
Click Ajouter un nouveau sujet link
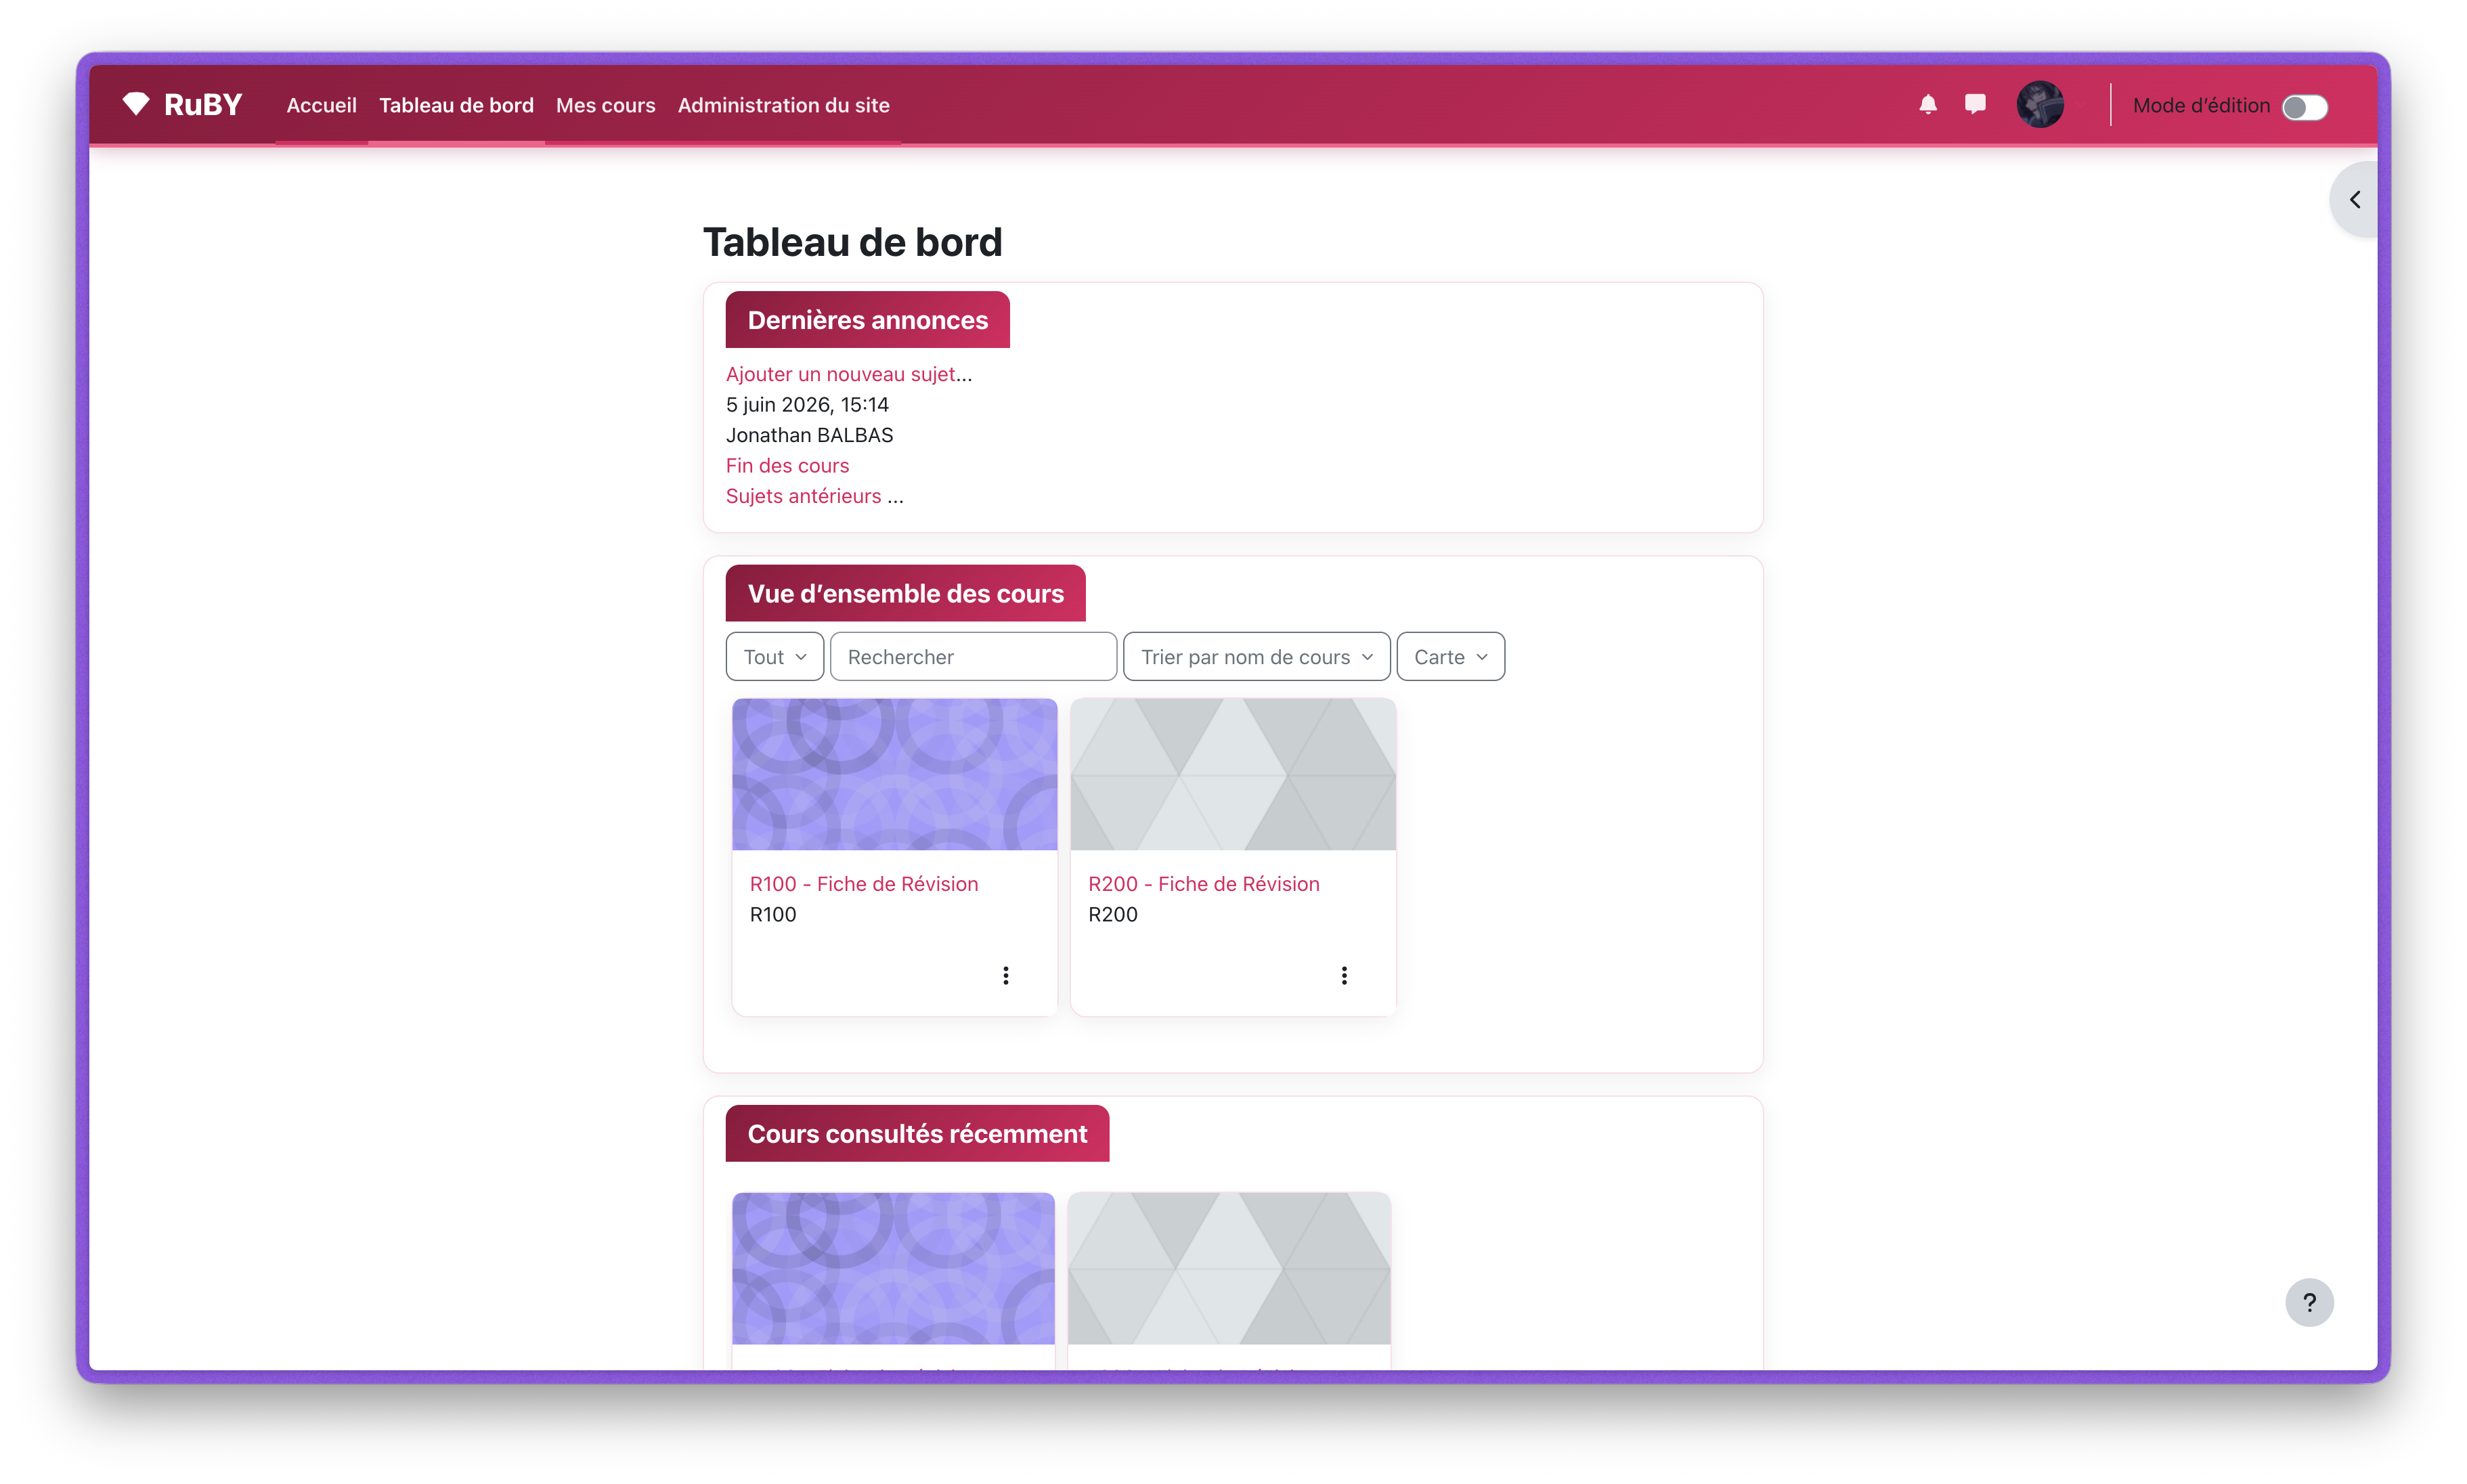tap(841, 374)
